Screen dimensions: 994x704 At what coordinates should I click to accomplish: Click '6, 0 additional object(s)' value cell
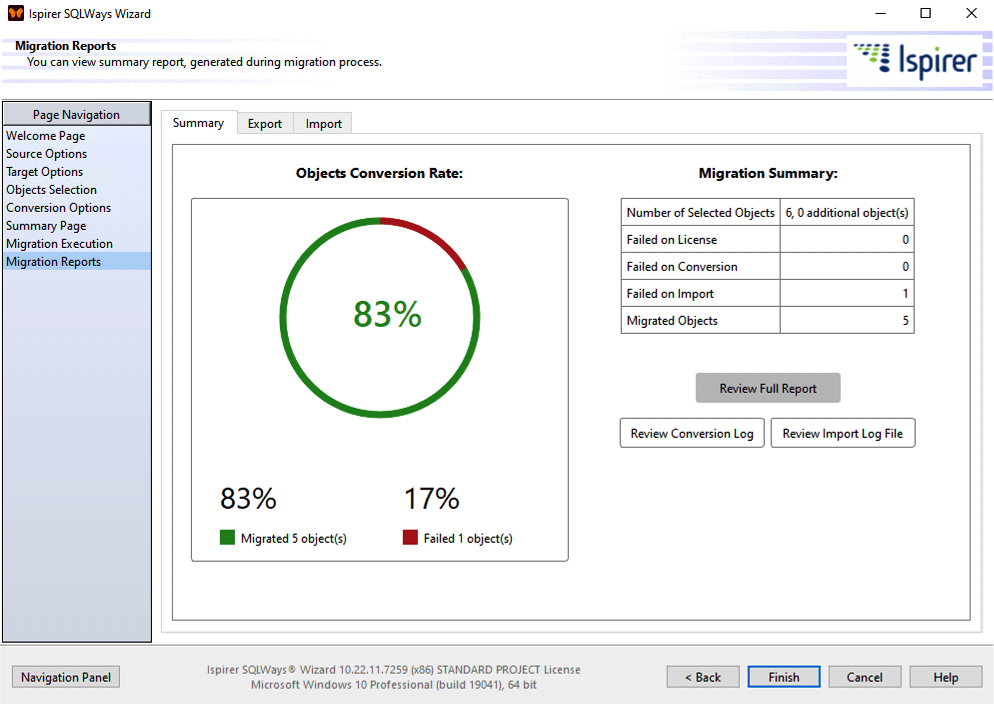click(847, 213)
